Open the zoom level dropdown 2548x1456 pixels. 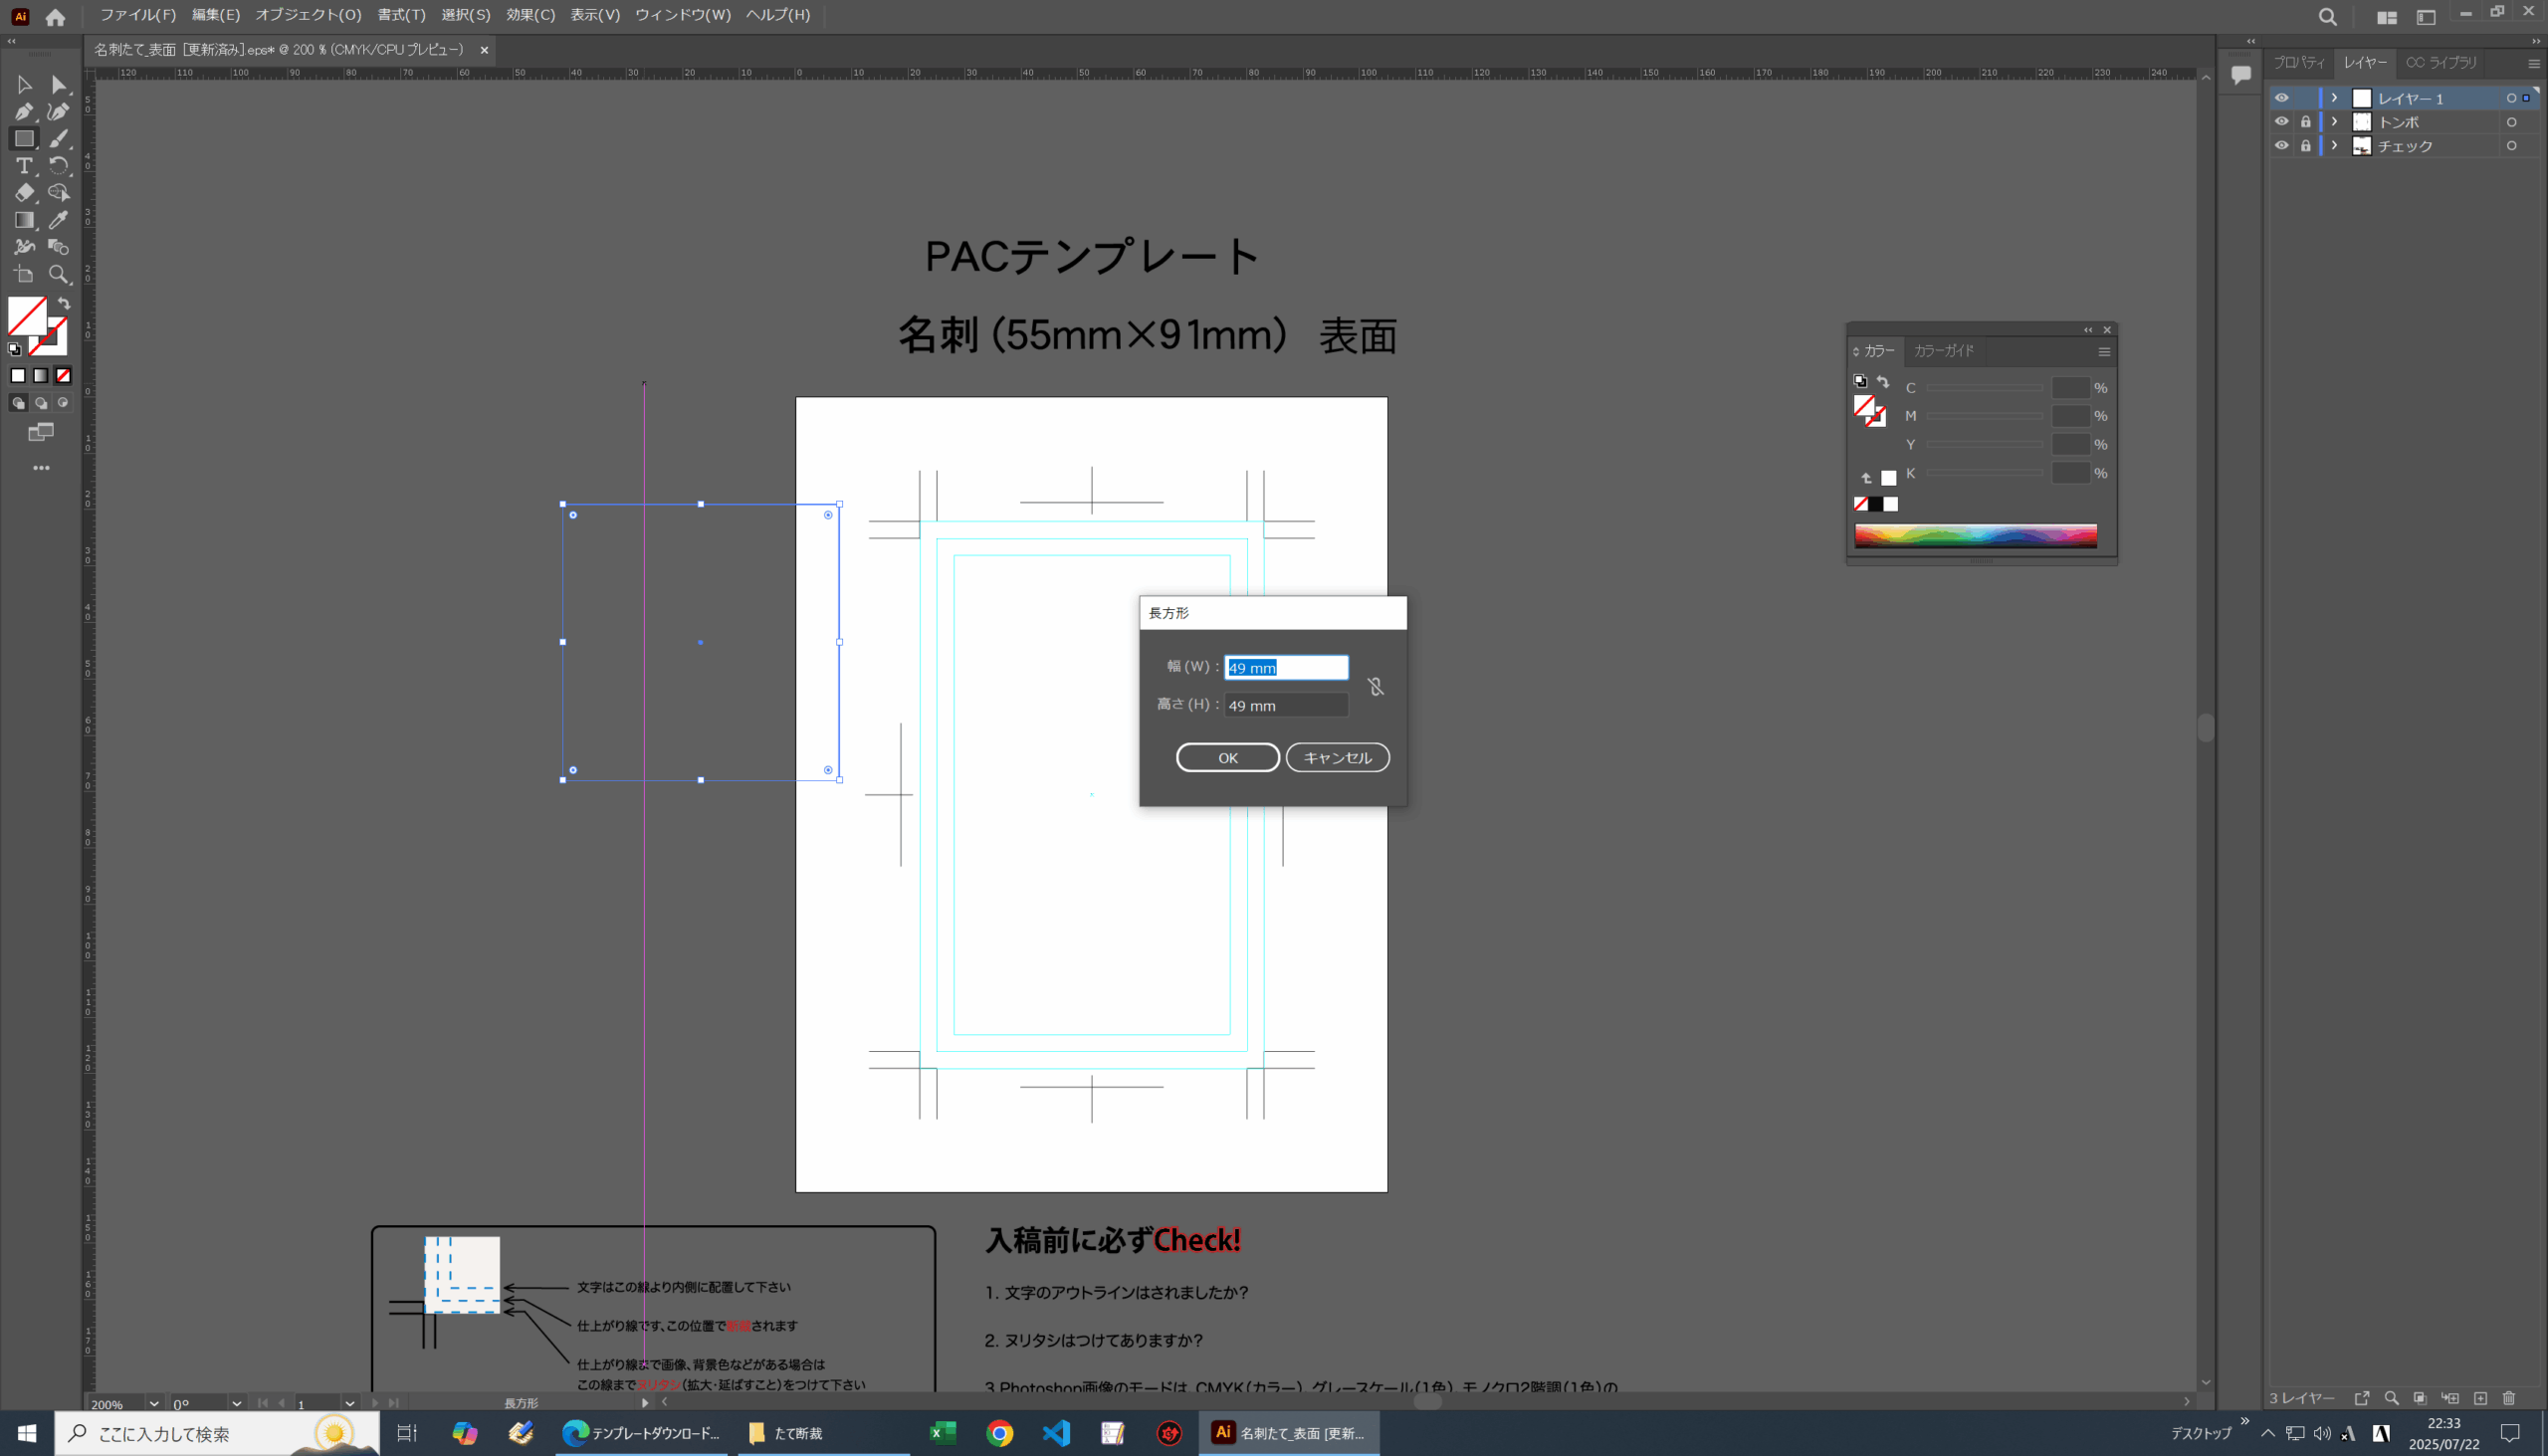coord(153,1403)
